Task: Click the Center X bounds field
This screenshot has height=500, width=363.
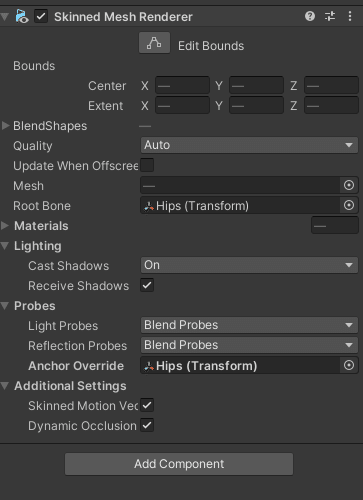Action: [x=182, y=86]
